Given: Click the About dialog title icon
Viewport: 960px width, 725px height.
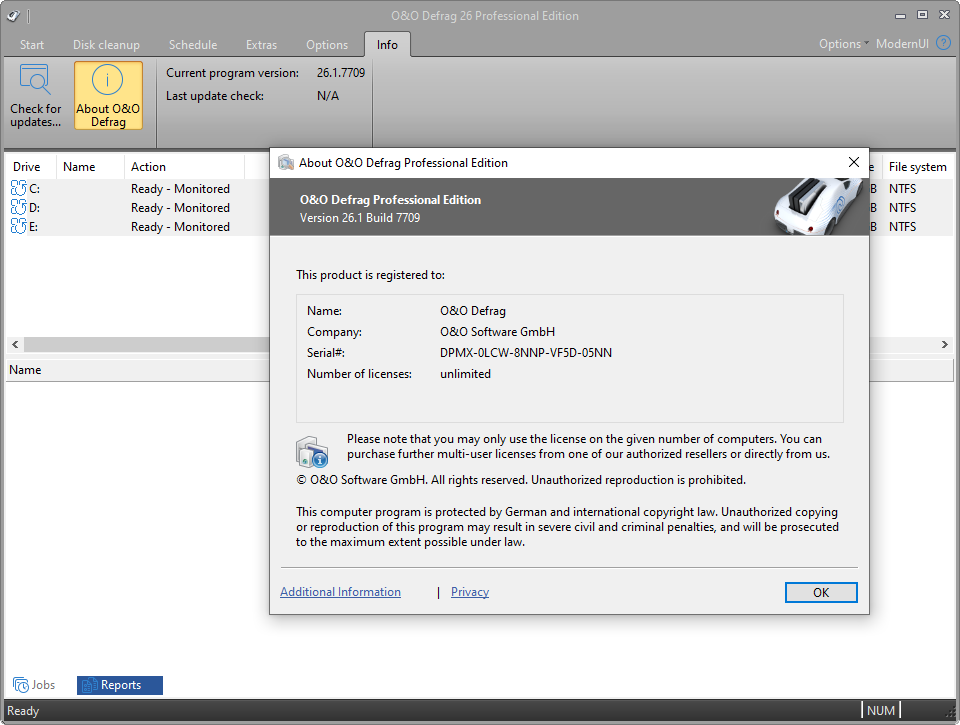Looking at the screenshot, I should click(286, 163).
